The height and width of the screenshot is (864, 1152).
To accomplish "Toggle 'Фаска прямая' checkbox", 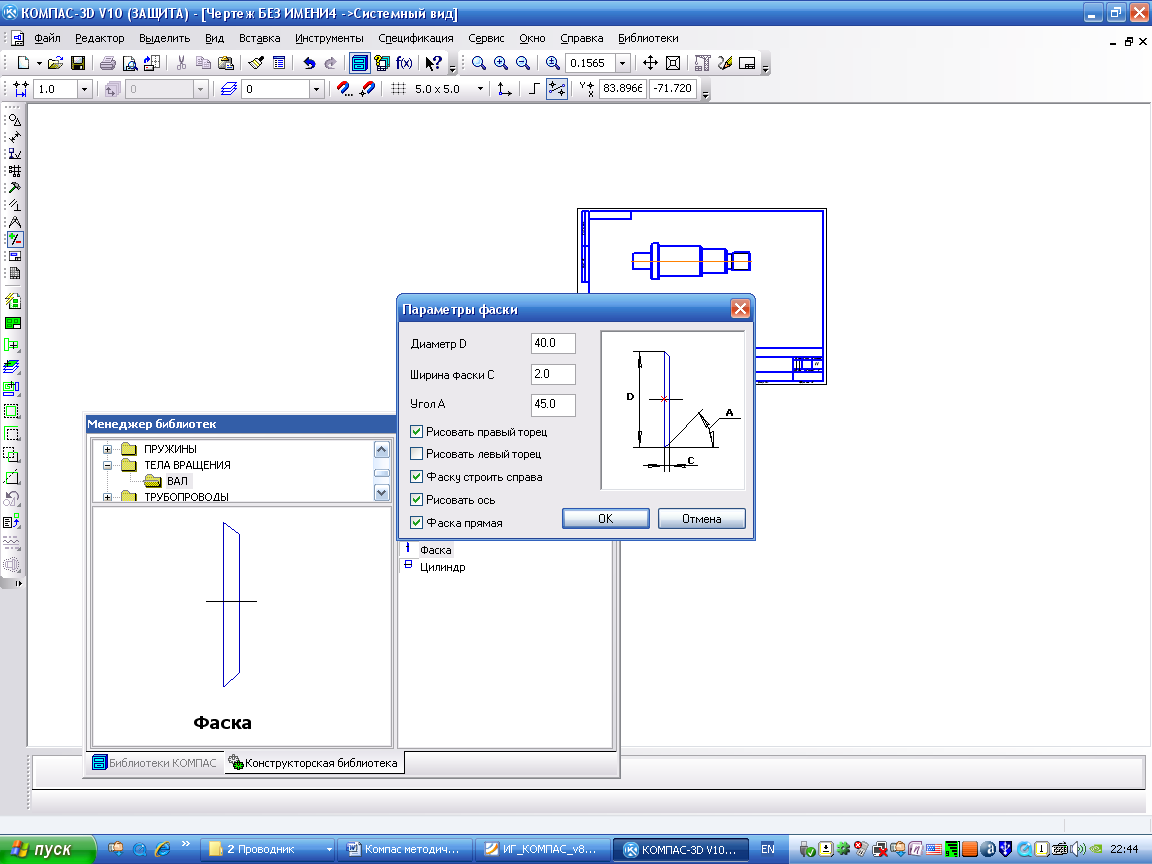I will click(x=417, y=523).
